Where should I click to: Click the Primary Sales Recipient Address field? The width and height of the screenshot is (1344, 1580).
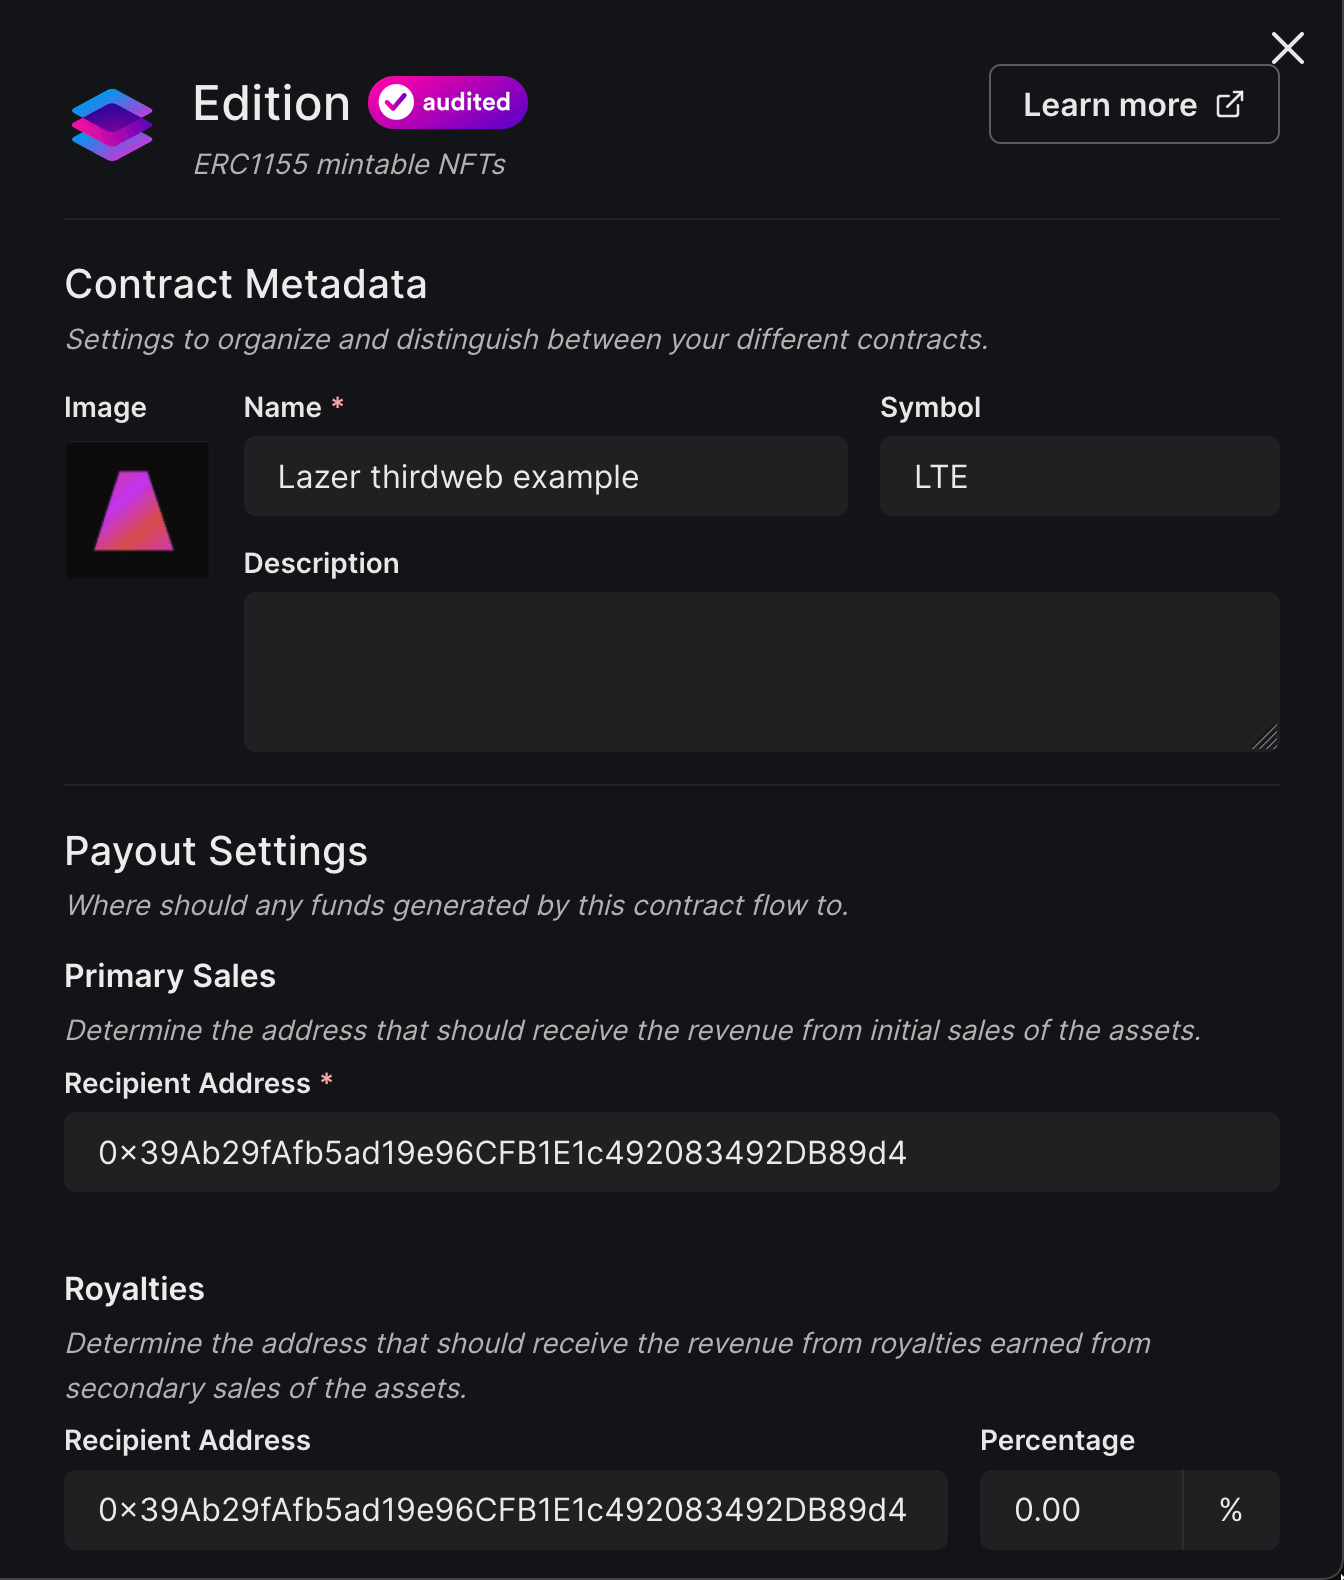pyautogui.click(x=671, y=1152)
